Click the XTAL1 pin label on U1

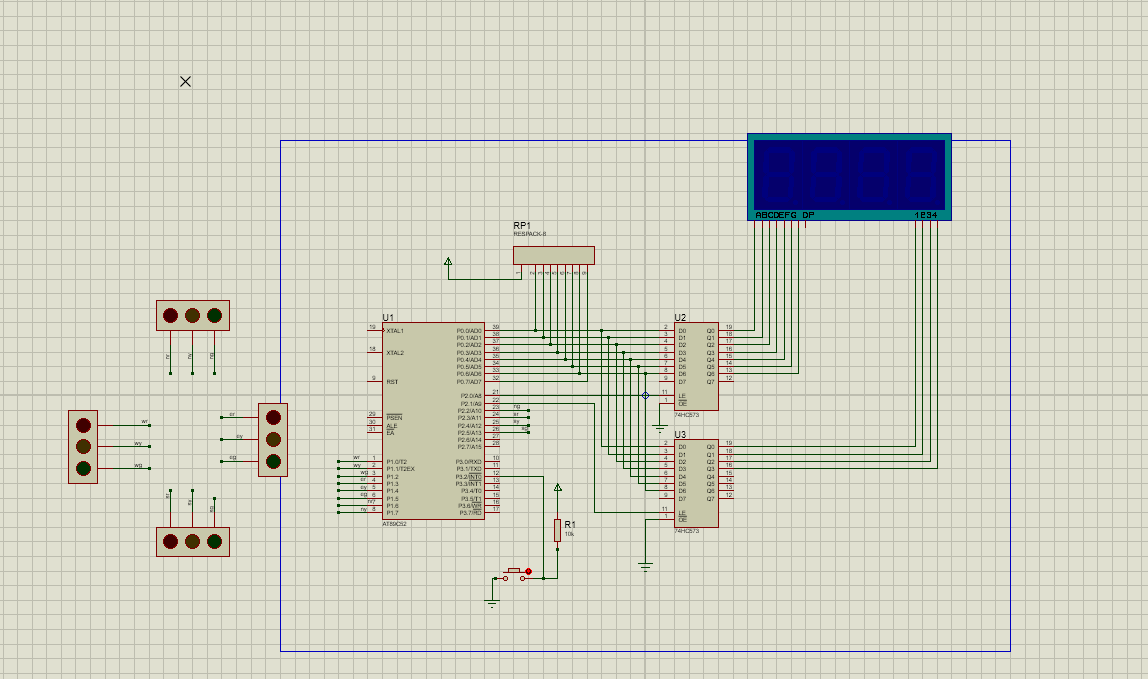[395, 331]
